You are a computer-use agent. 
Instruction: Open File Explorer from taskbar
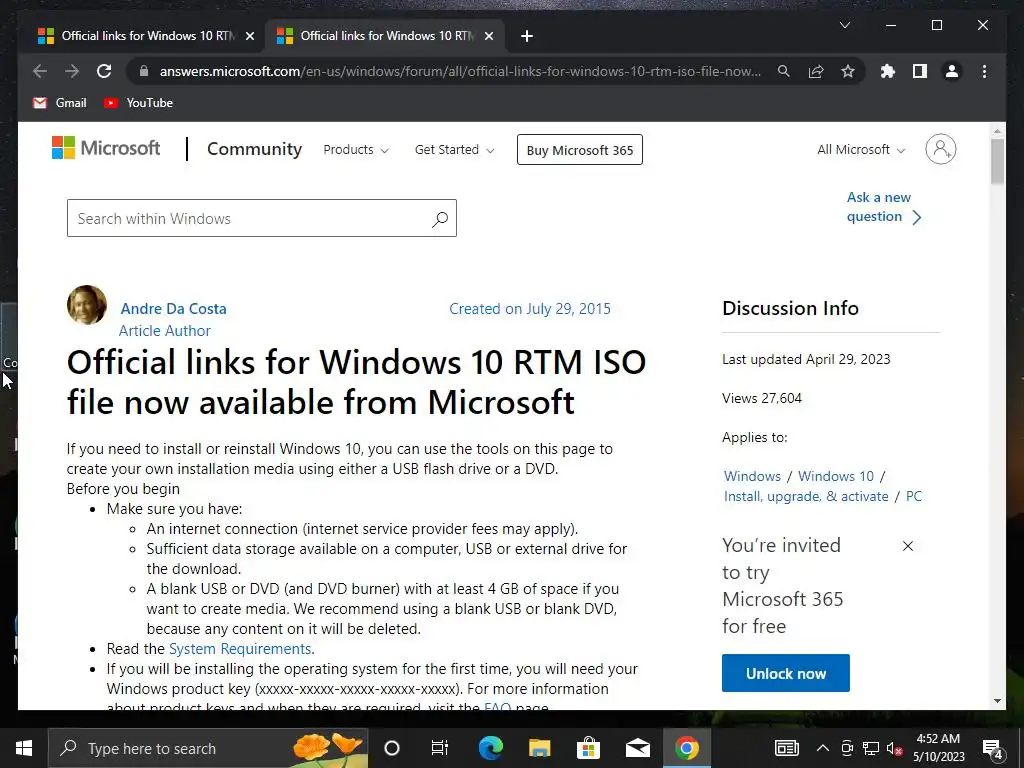(x=539, y=748)
